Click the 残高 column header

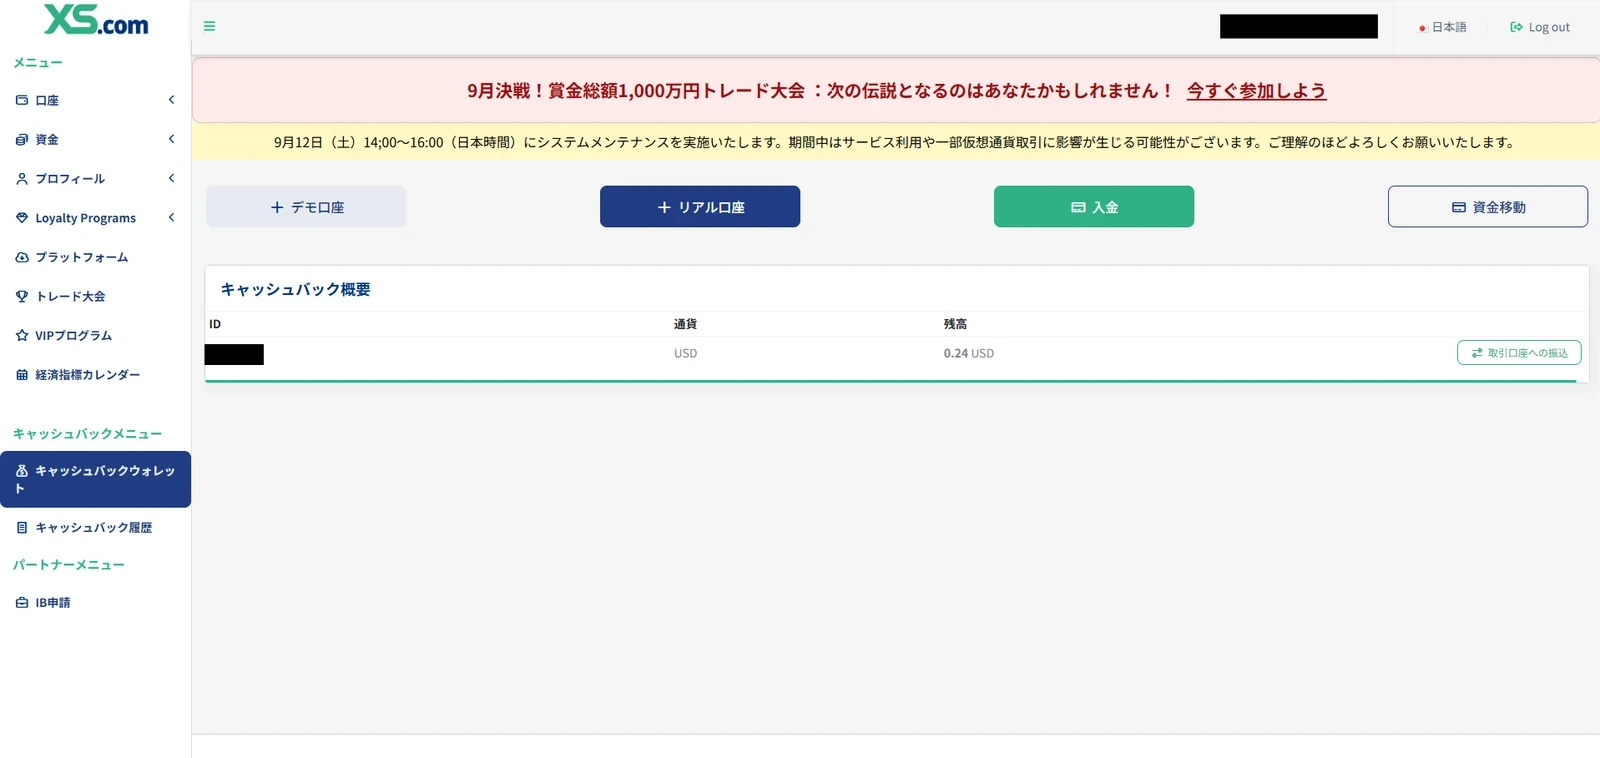tap(955, 324)
